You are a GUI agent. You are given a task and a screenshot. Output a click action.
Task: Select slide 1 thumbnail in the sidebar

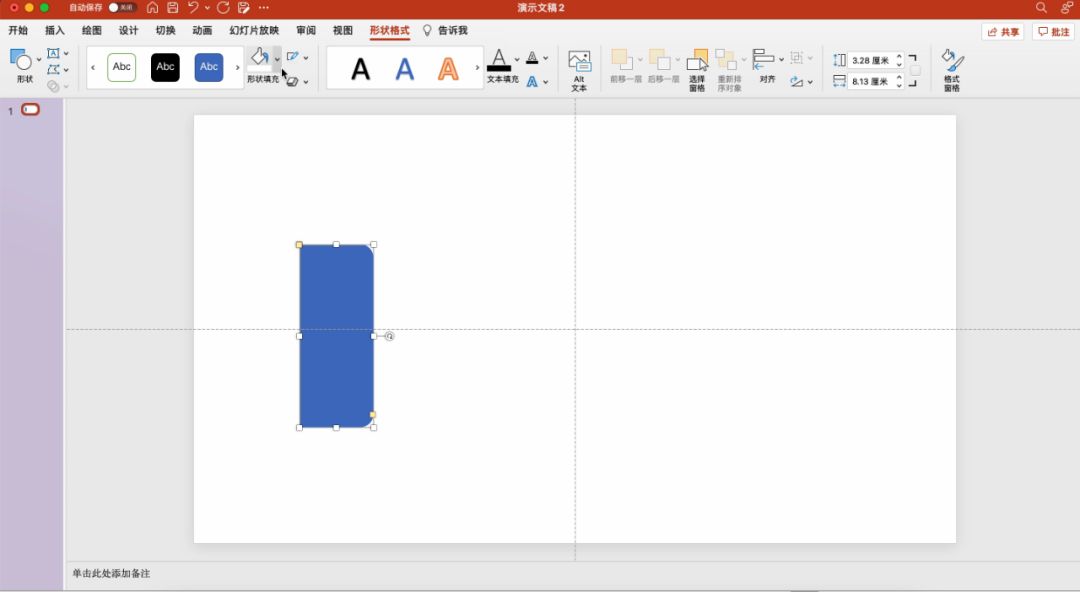pos(30,110)
